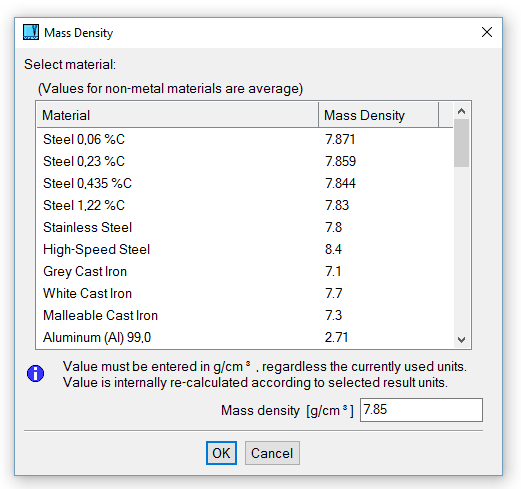Select Grey Cast Iron entry
The image size is (521, 489).
point(245,271)
